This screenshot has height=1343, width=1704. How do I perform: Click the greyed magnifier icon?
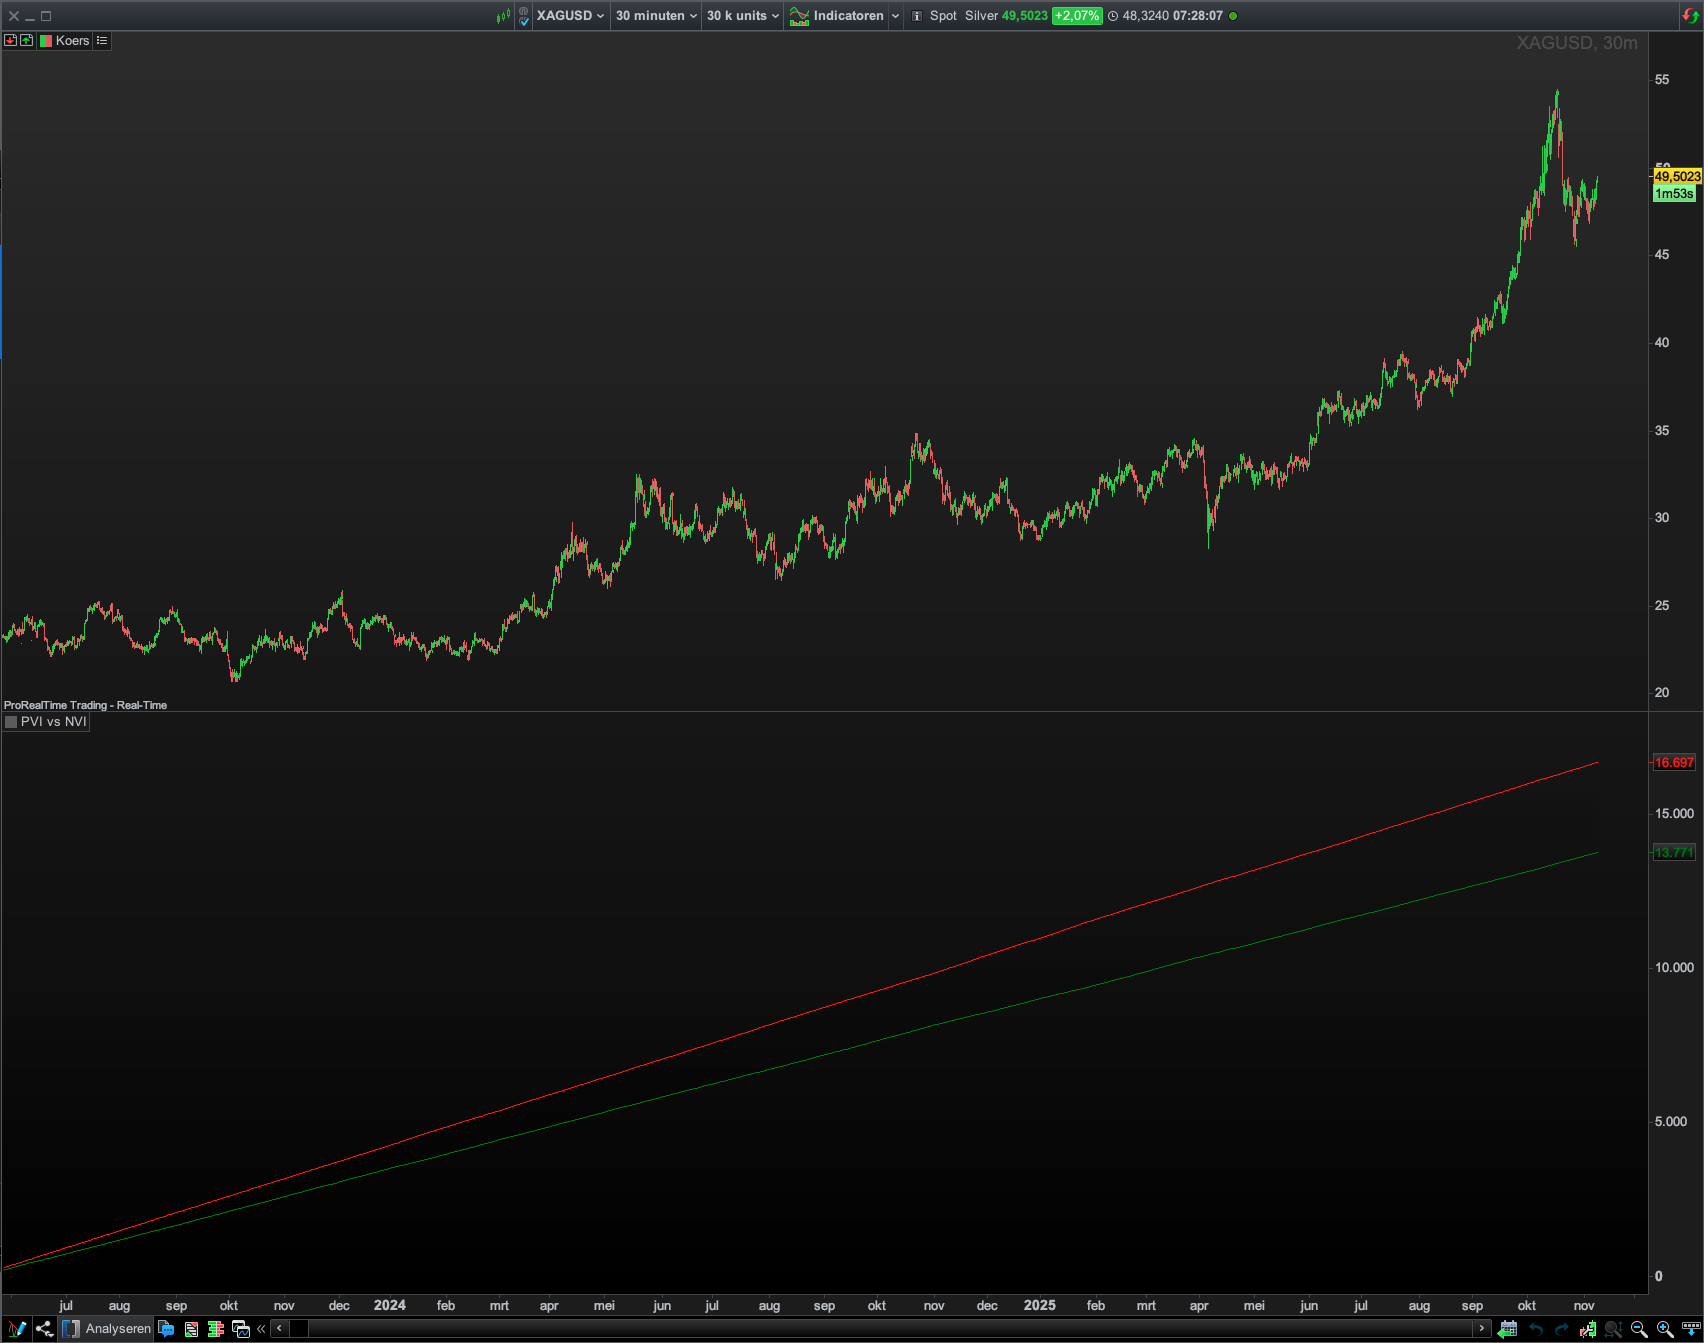pyautogui.click(x=1613, y=1329)
